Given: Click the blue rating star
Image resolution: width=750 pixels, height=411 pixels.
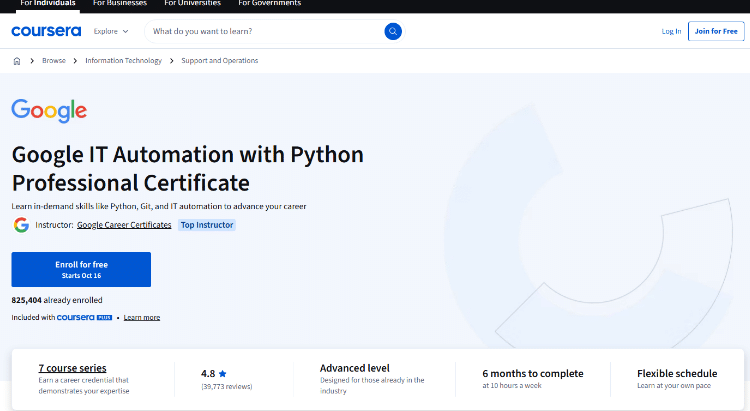Looking at the screenshot, I should coord(223,373).
